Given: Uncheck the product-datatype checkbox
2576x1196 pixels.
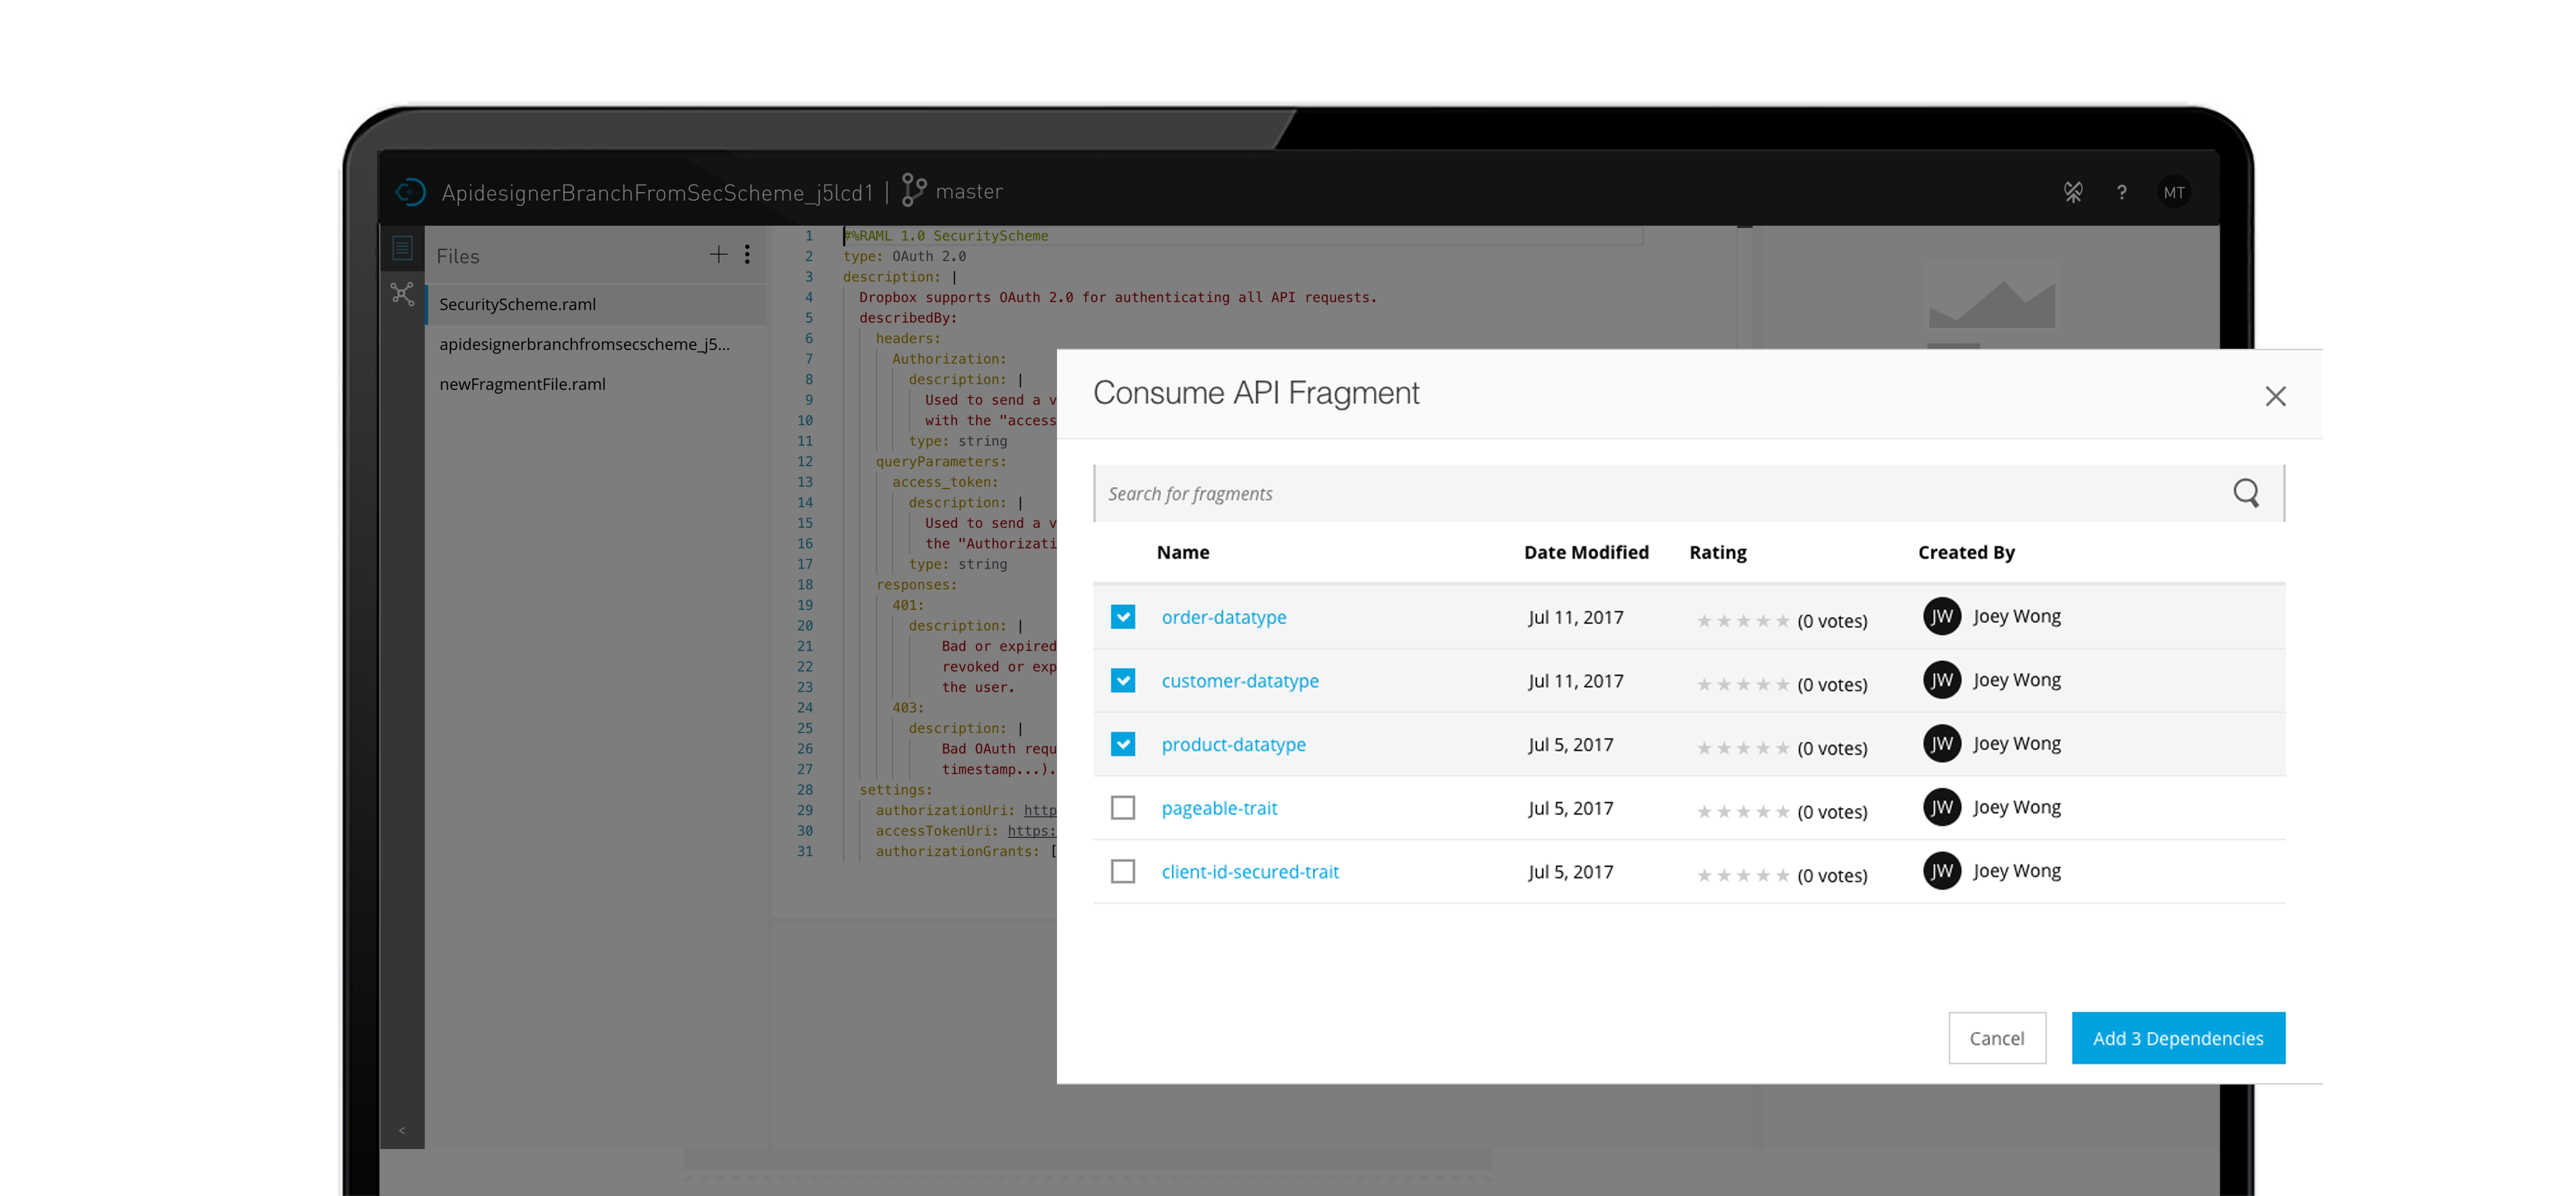Looking at the screenshot, I should (x=1123, y=744).
